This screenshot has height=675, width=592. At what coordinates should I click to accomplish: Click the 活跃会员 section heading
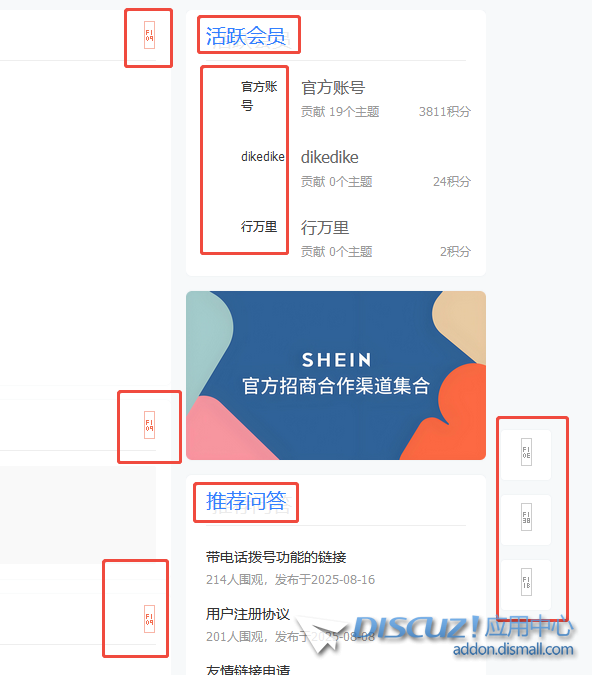click(x=245, y=36)
